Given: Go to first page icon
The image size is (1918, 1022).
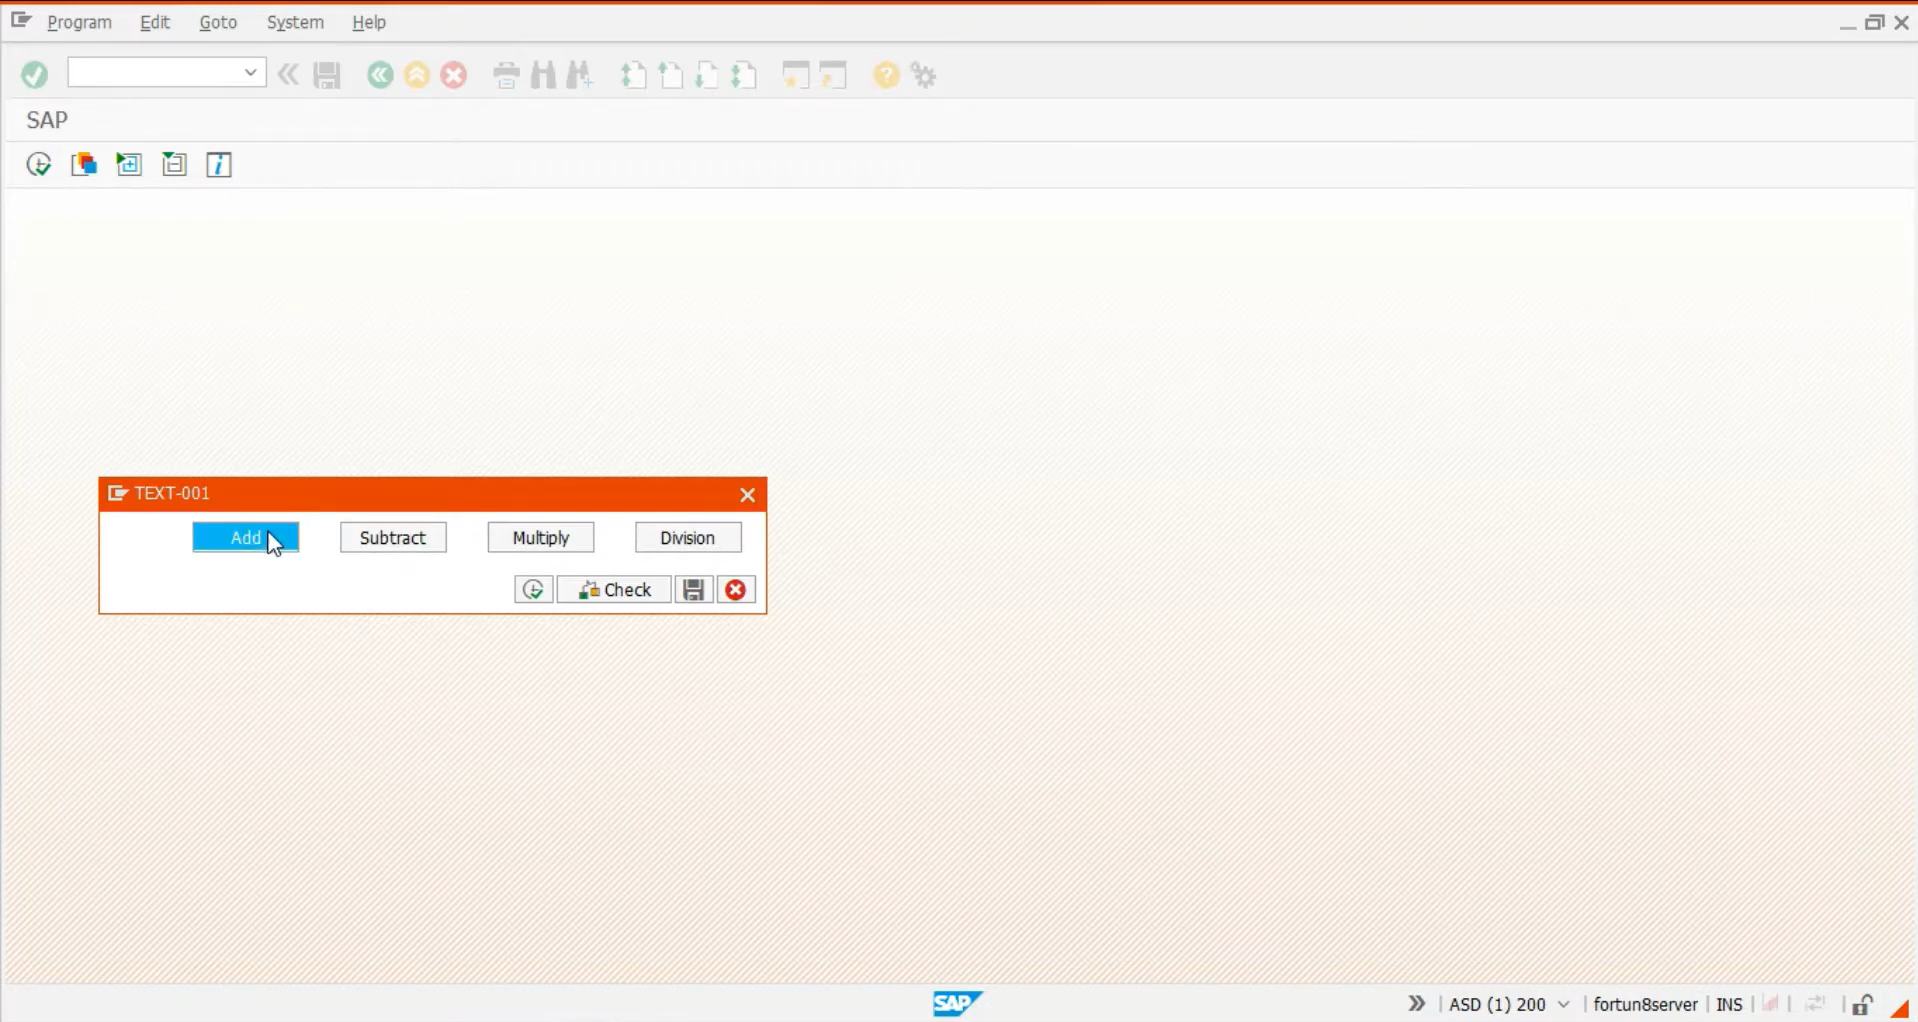Looking at the screenshot, I should point(634,75).
